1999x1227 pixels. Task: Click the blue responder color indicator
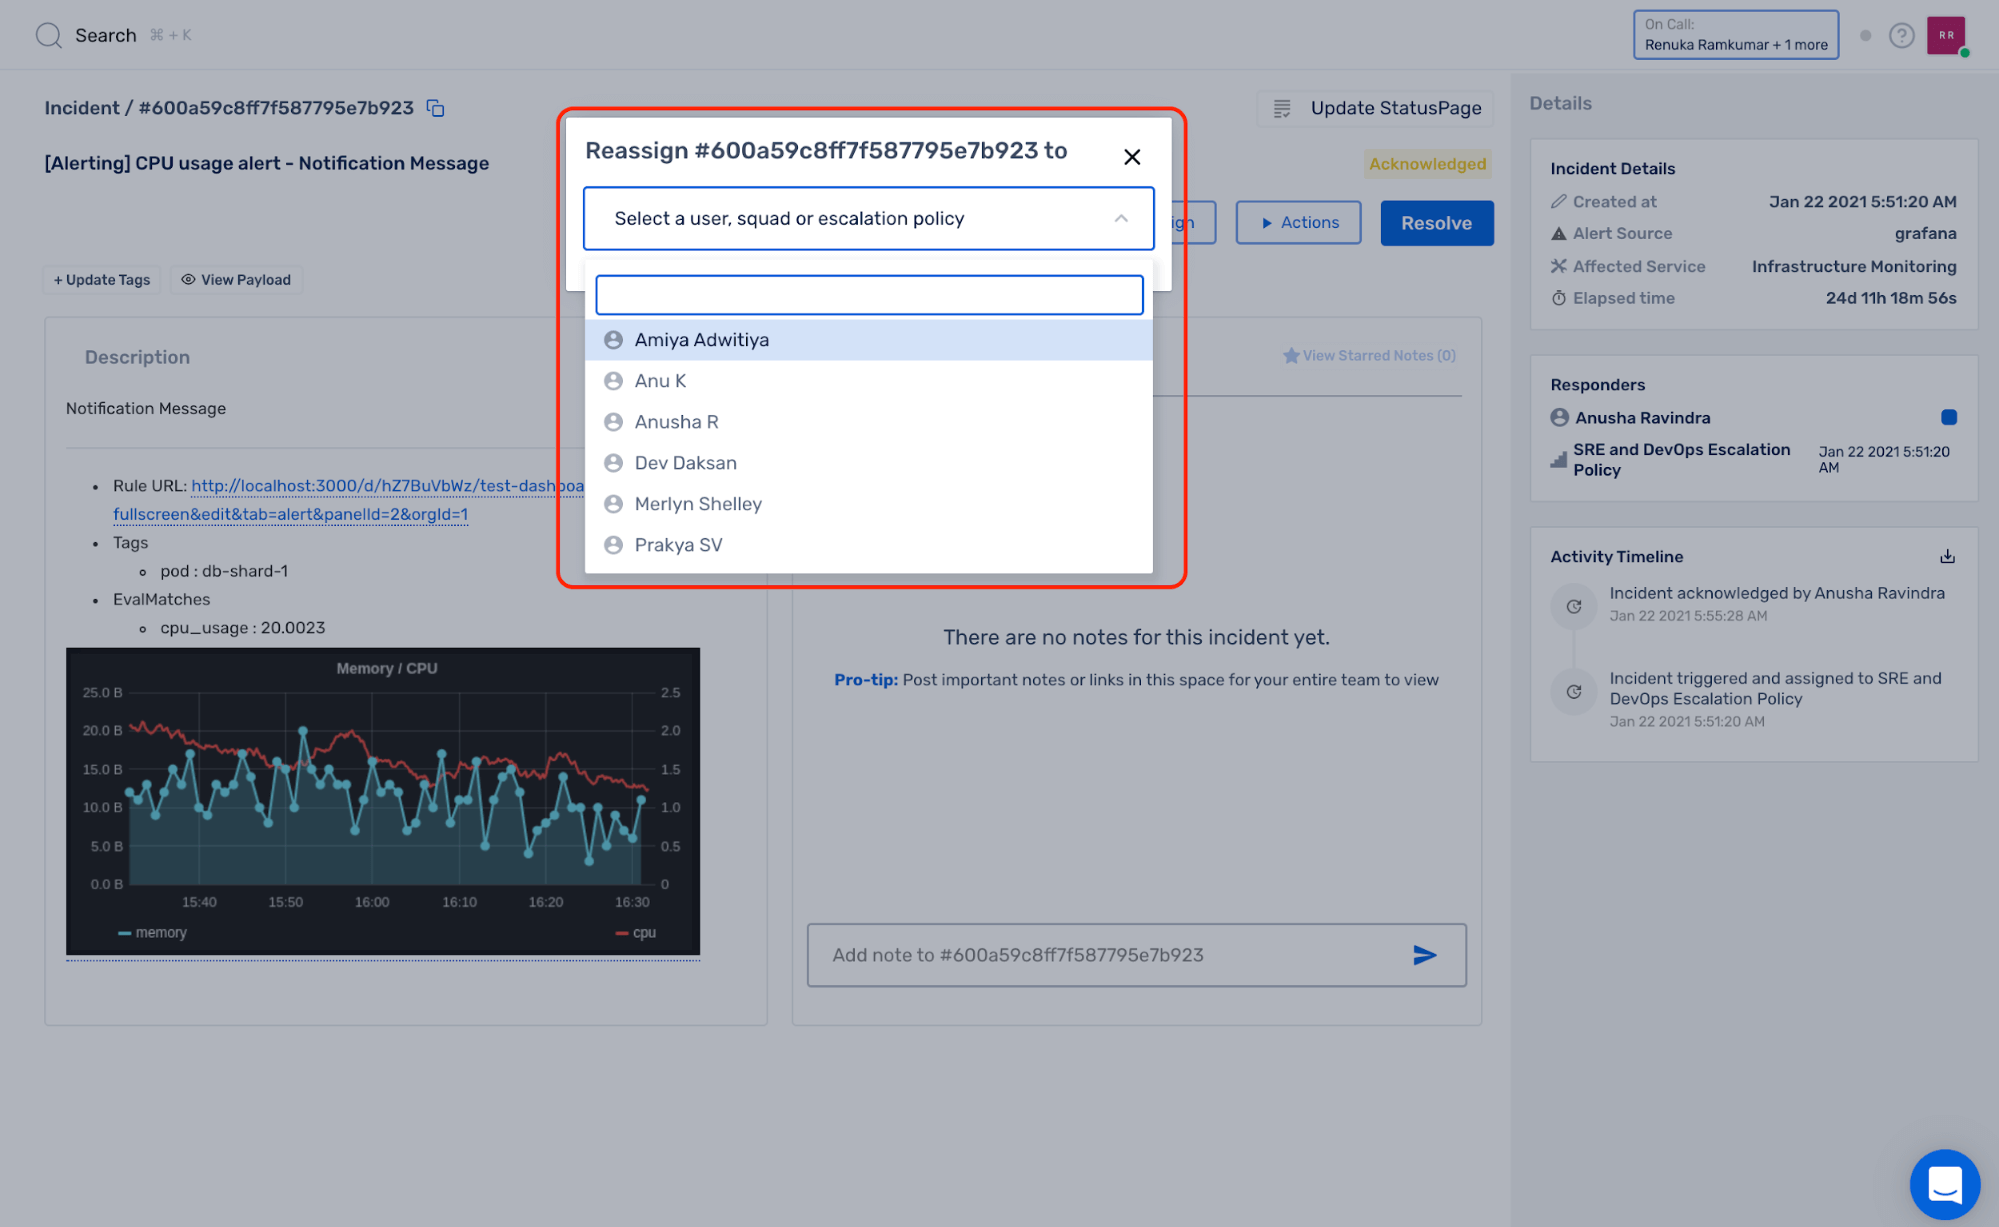point(1948,417)
